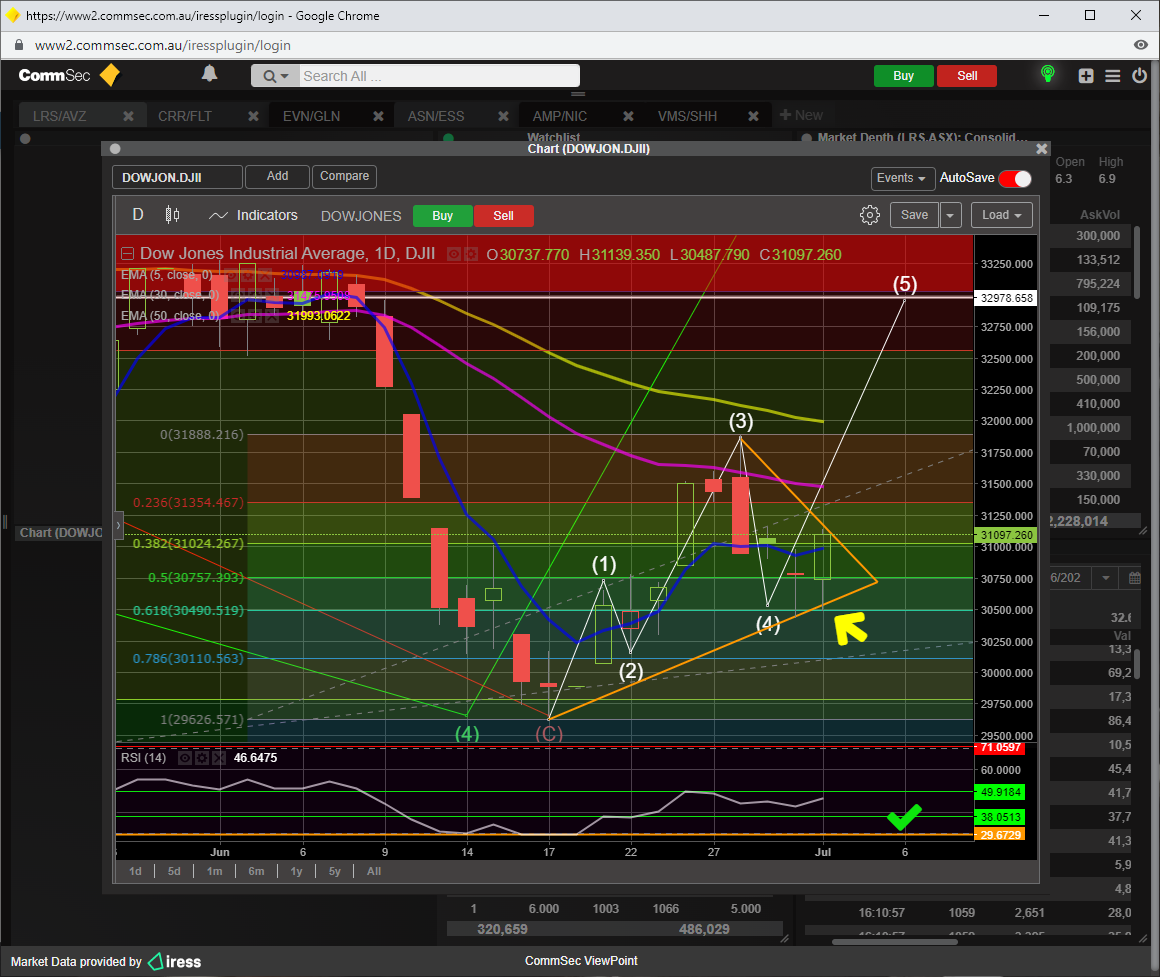Focus the Search All input field
The height and width of the screenshot is (977, 1160).
(x=439, y=76)
